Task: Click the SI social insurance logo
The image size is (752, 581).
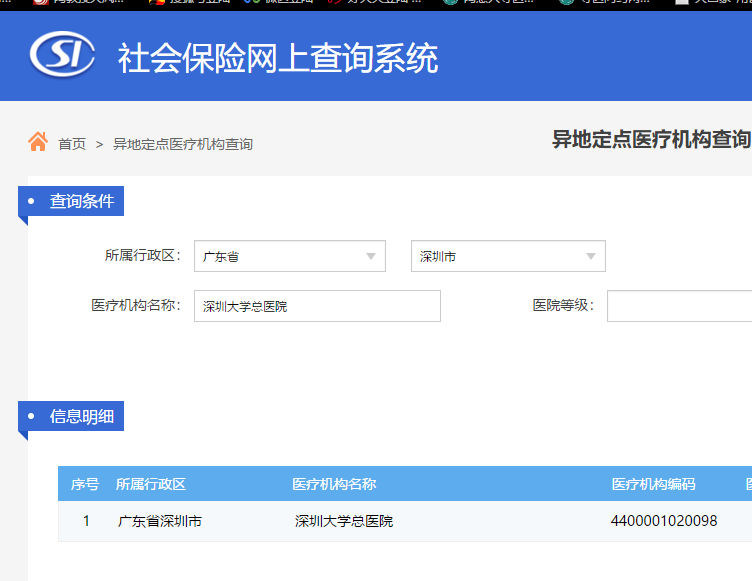Action: [62, 56]
